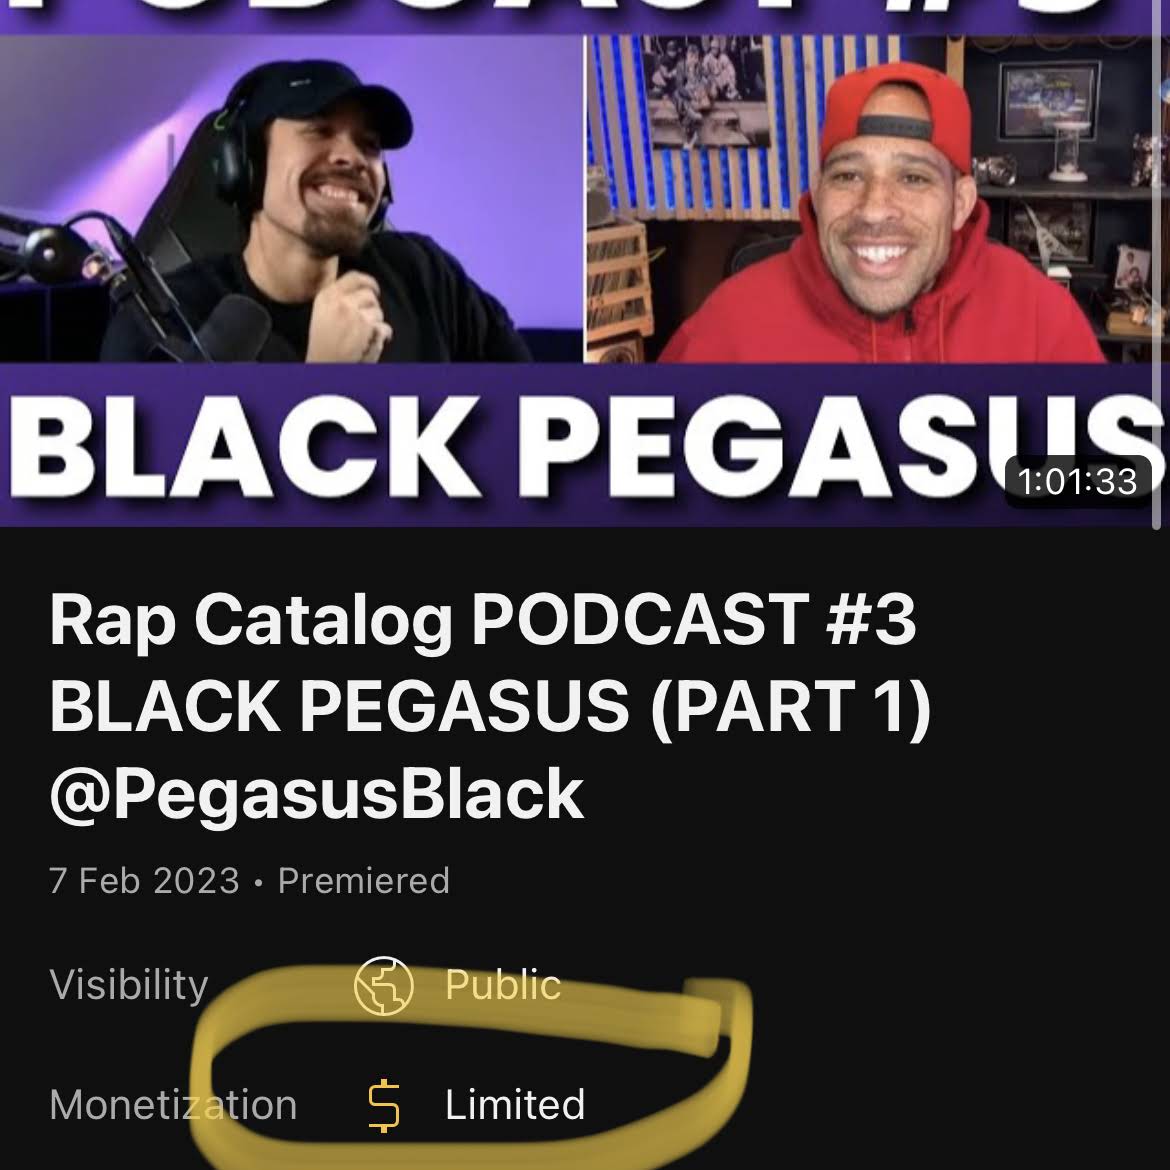Click the 7 Feb 2023 date

tap(144, 881)
